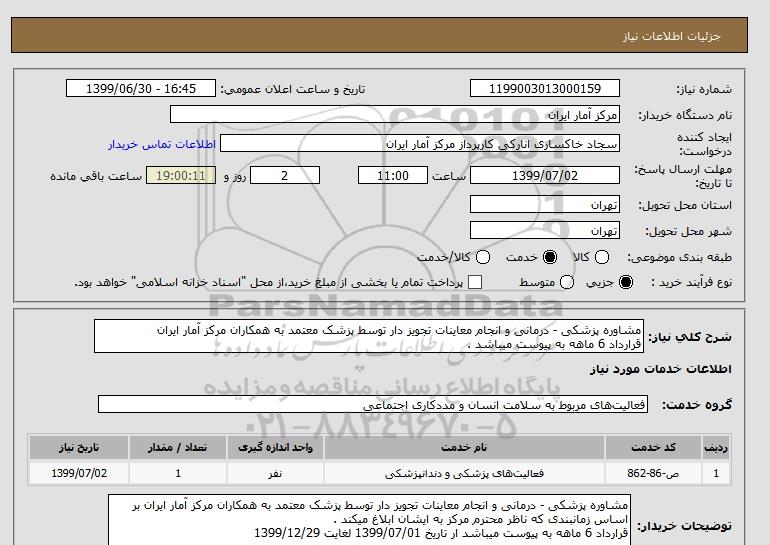Click the request creator field سجاد خاکساری

420,144
